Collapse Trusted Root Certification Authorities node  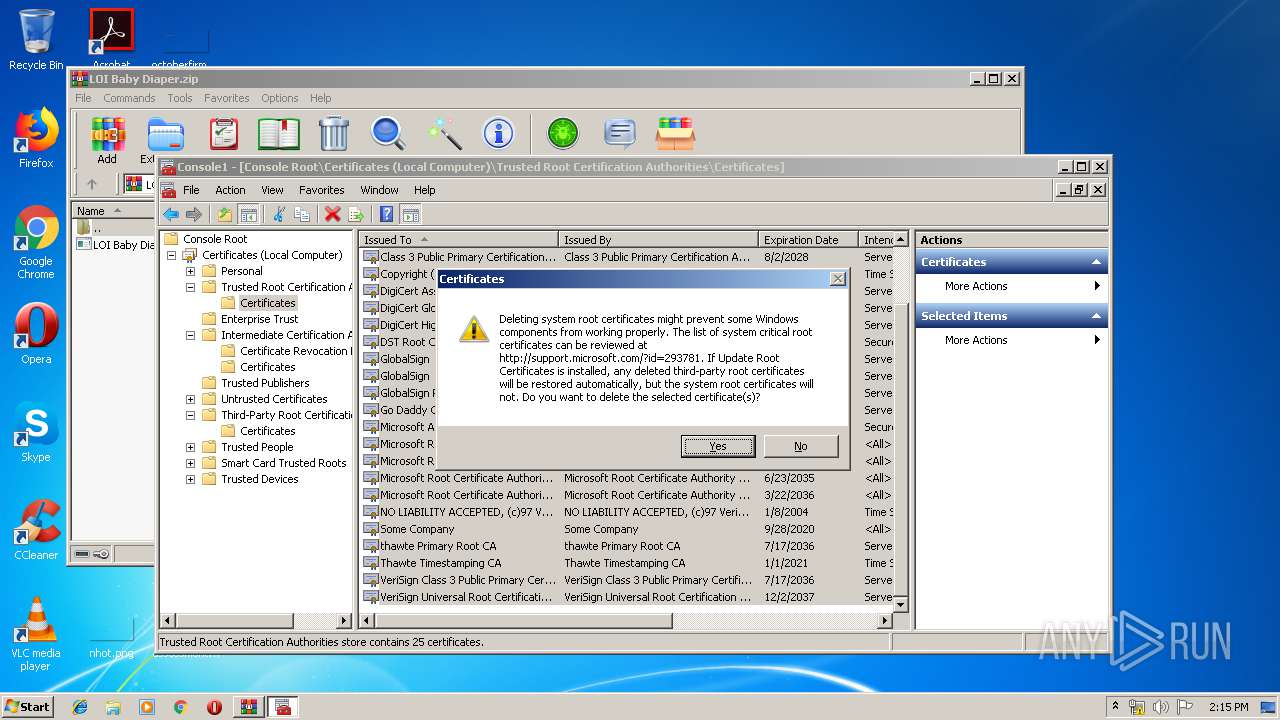[190, 287]
